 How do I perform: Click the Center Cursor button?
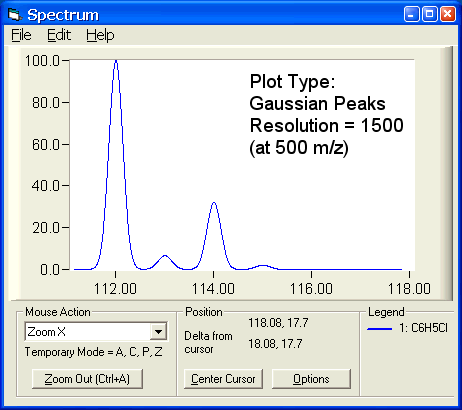pos(223,379)
